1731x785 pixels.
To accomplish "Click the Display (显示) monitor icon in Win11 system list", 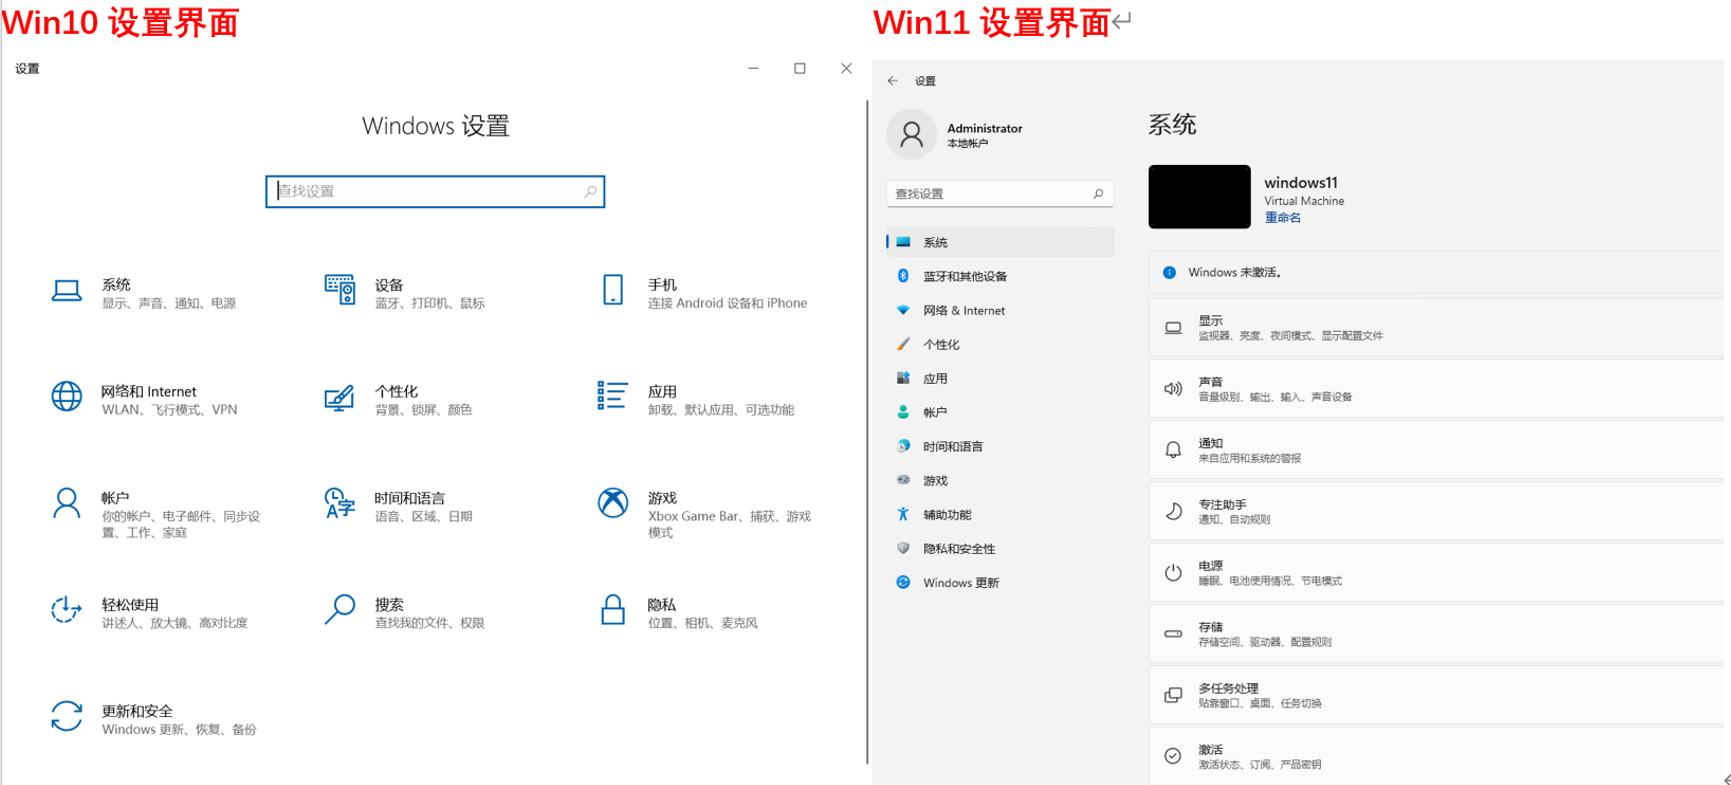I will point(1174,328).
